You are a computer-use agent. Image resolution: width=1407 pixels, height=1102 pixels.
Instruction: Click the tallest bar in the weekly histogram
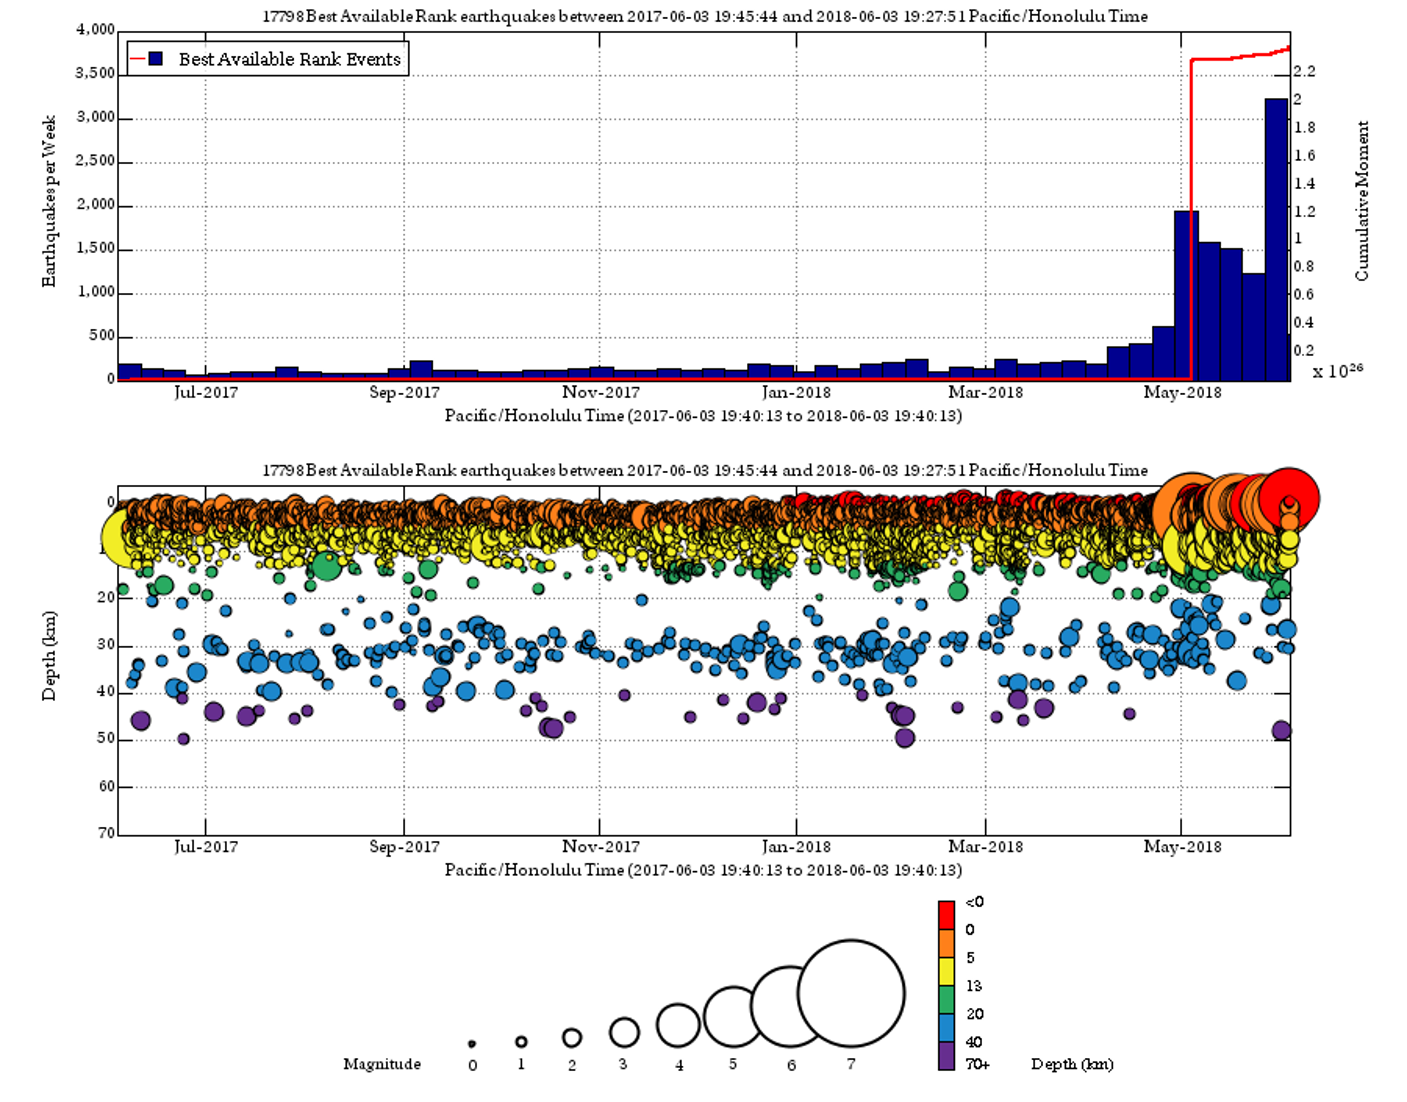[1276, 240]
